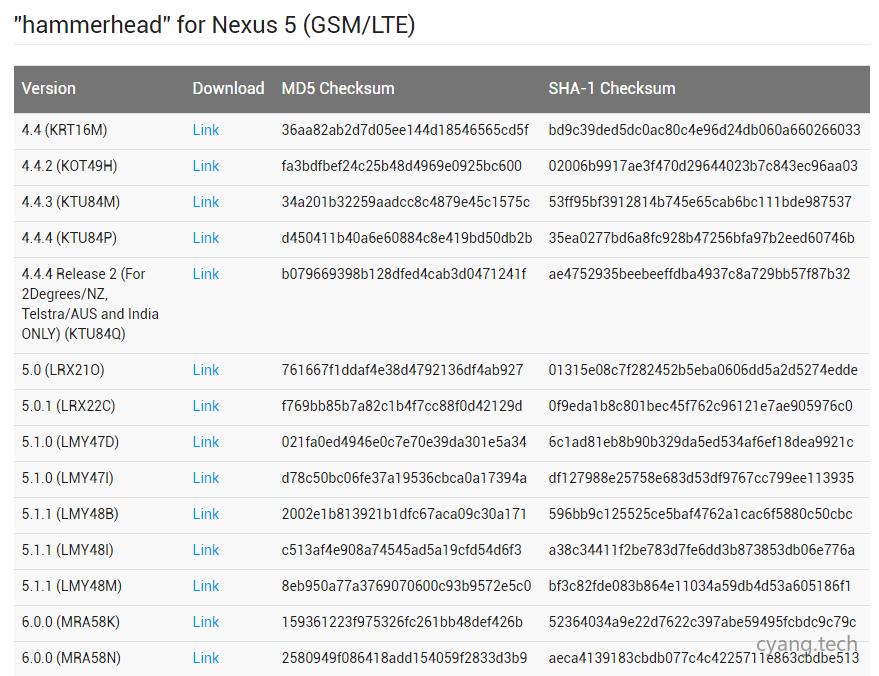879x676 pixels.
Task: Open Link for 4.4.4 Release 2 (KTU84Q)
Action: pos(205,274)
